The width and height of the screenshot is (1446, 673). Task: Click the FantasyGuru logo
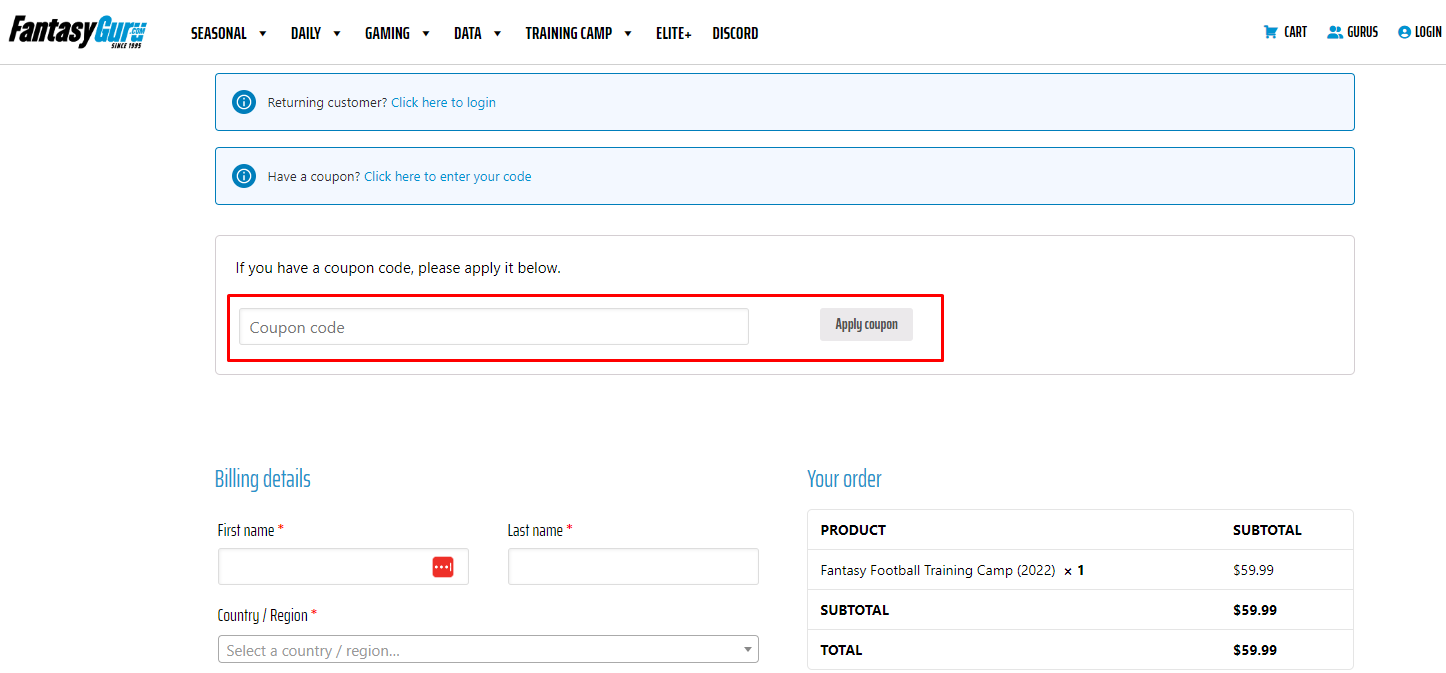pyautogui.click(x=78, y=32)
